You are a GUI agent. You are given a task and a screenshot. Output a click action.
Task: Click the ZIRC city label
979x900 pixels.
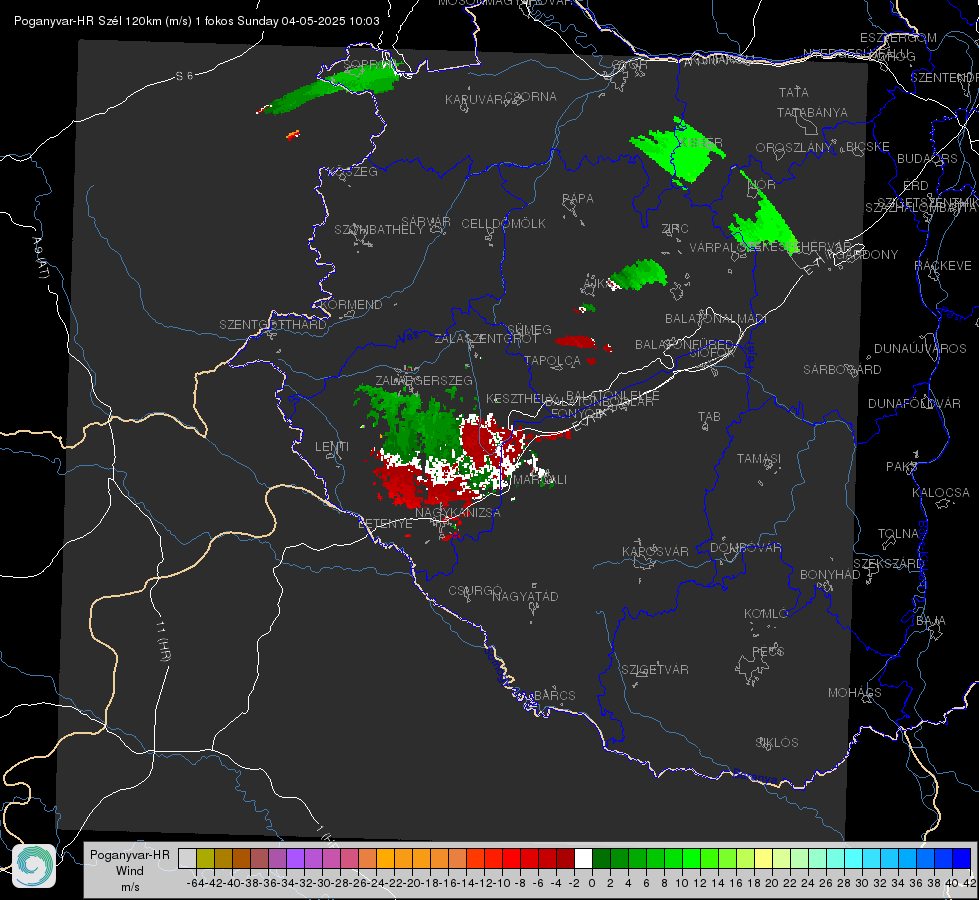pyautogui.click(x=675, y=229)
